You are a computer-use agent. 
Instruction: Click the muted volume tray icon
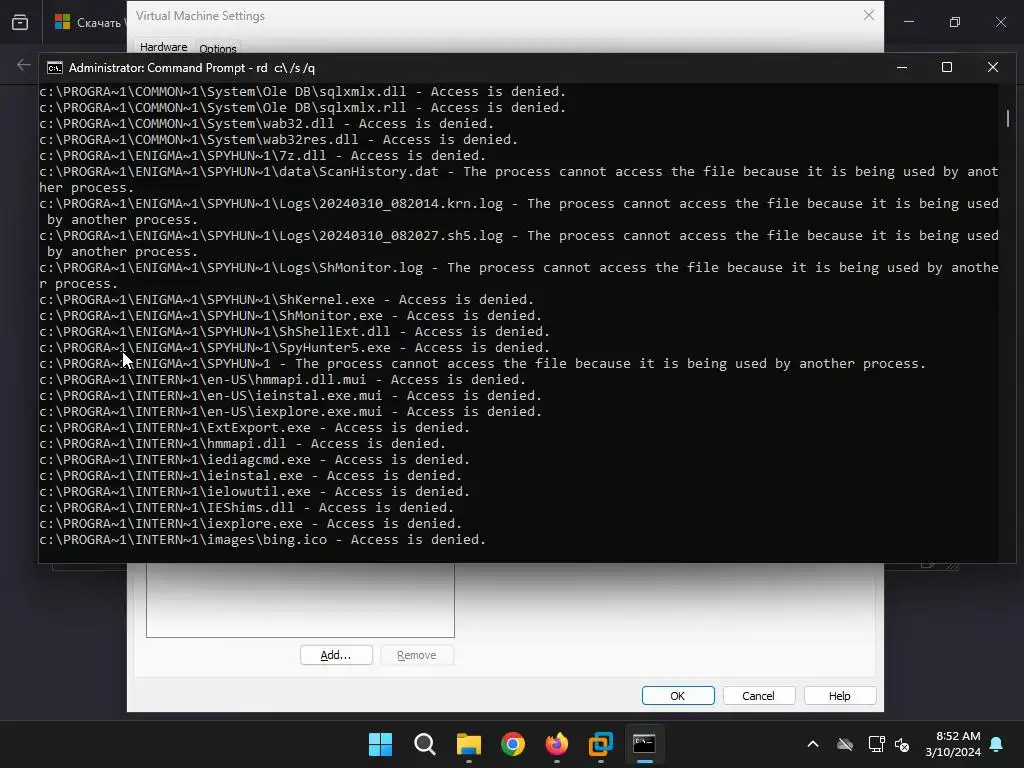tap(902, 744)
